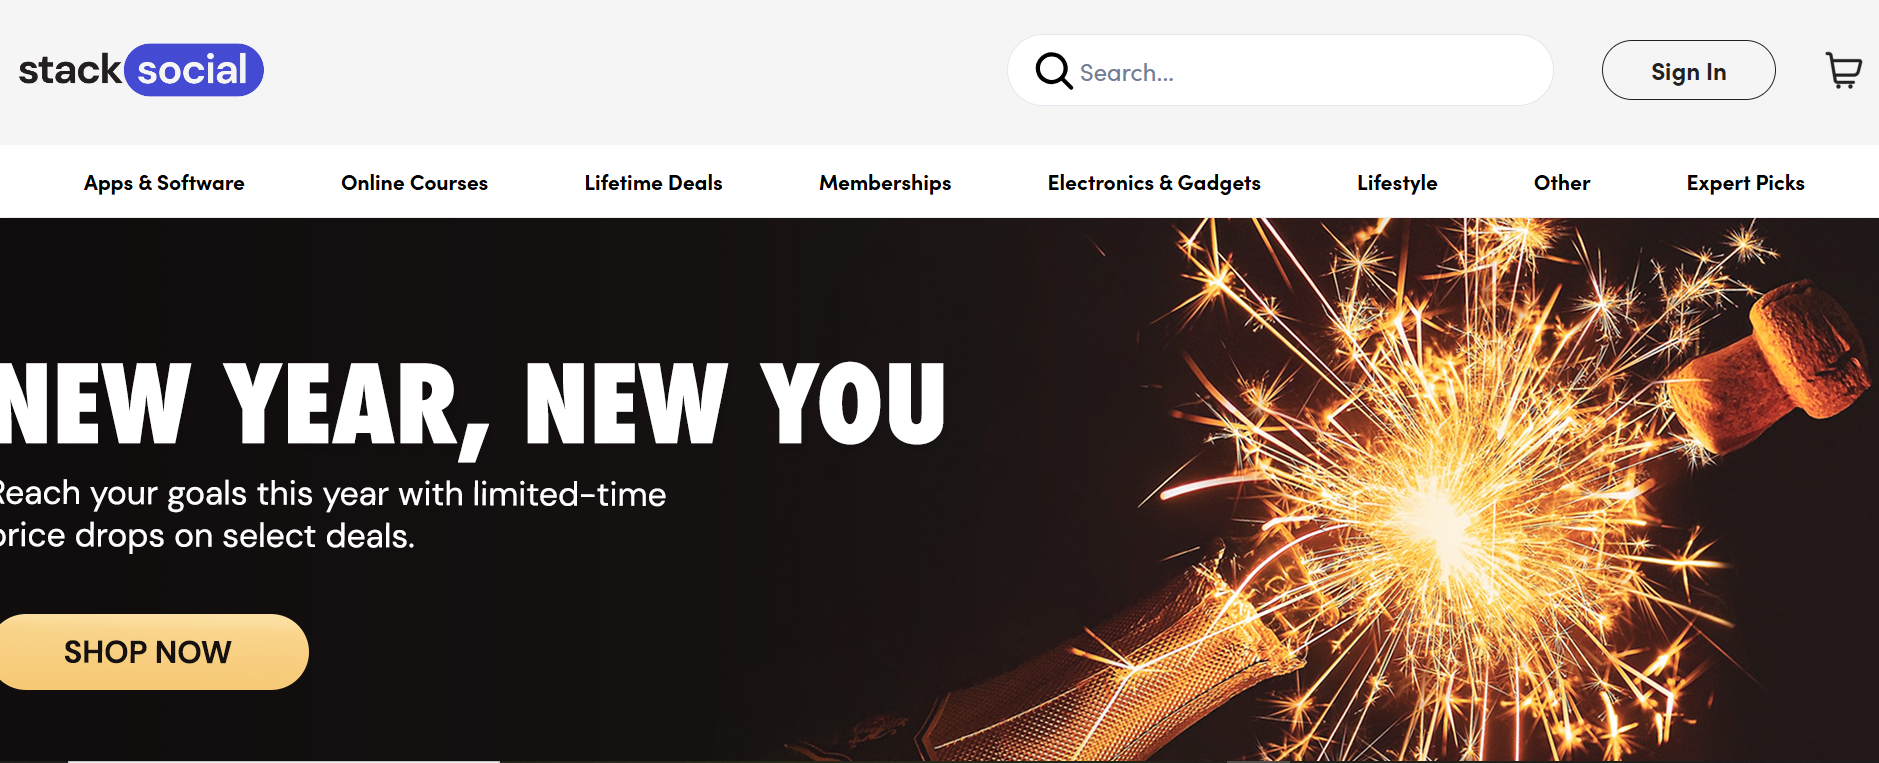Click the NEW YEAR, NEW YOU headline
The height and width of the screenshot is (763, 1879).
point(472,406)
